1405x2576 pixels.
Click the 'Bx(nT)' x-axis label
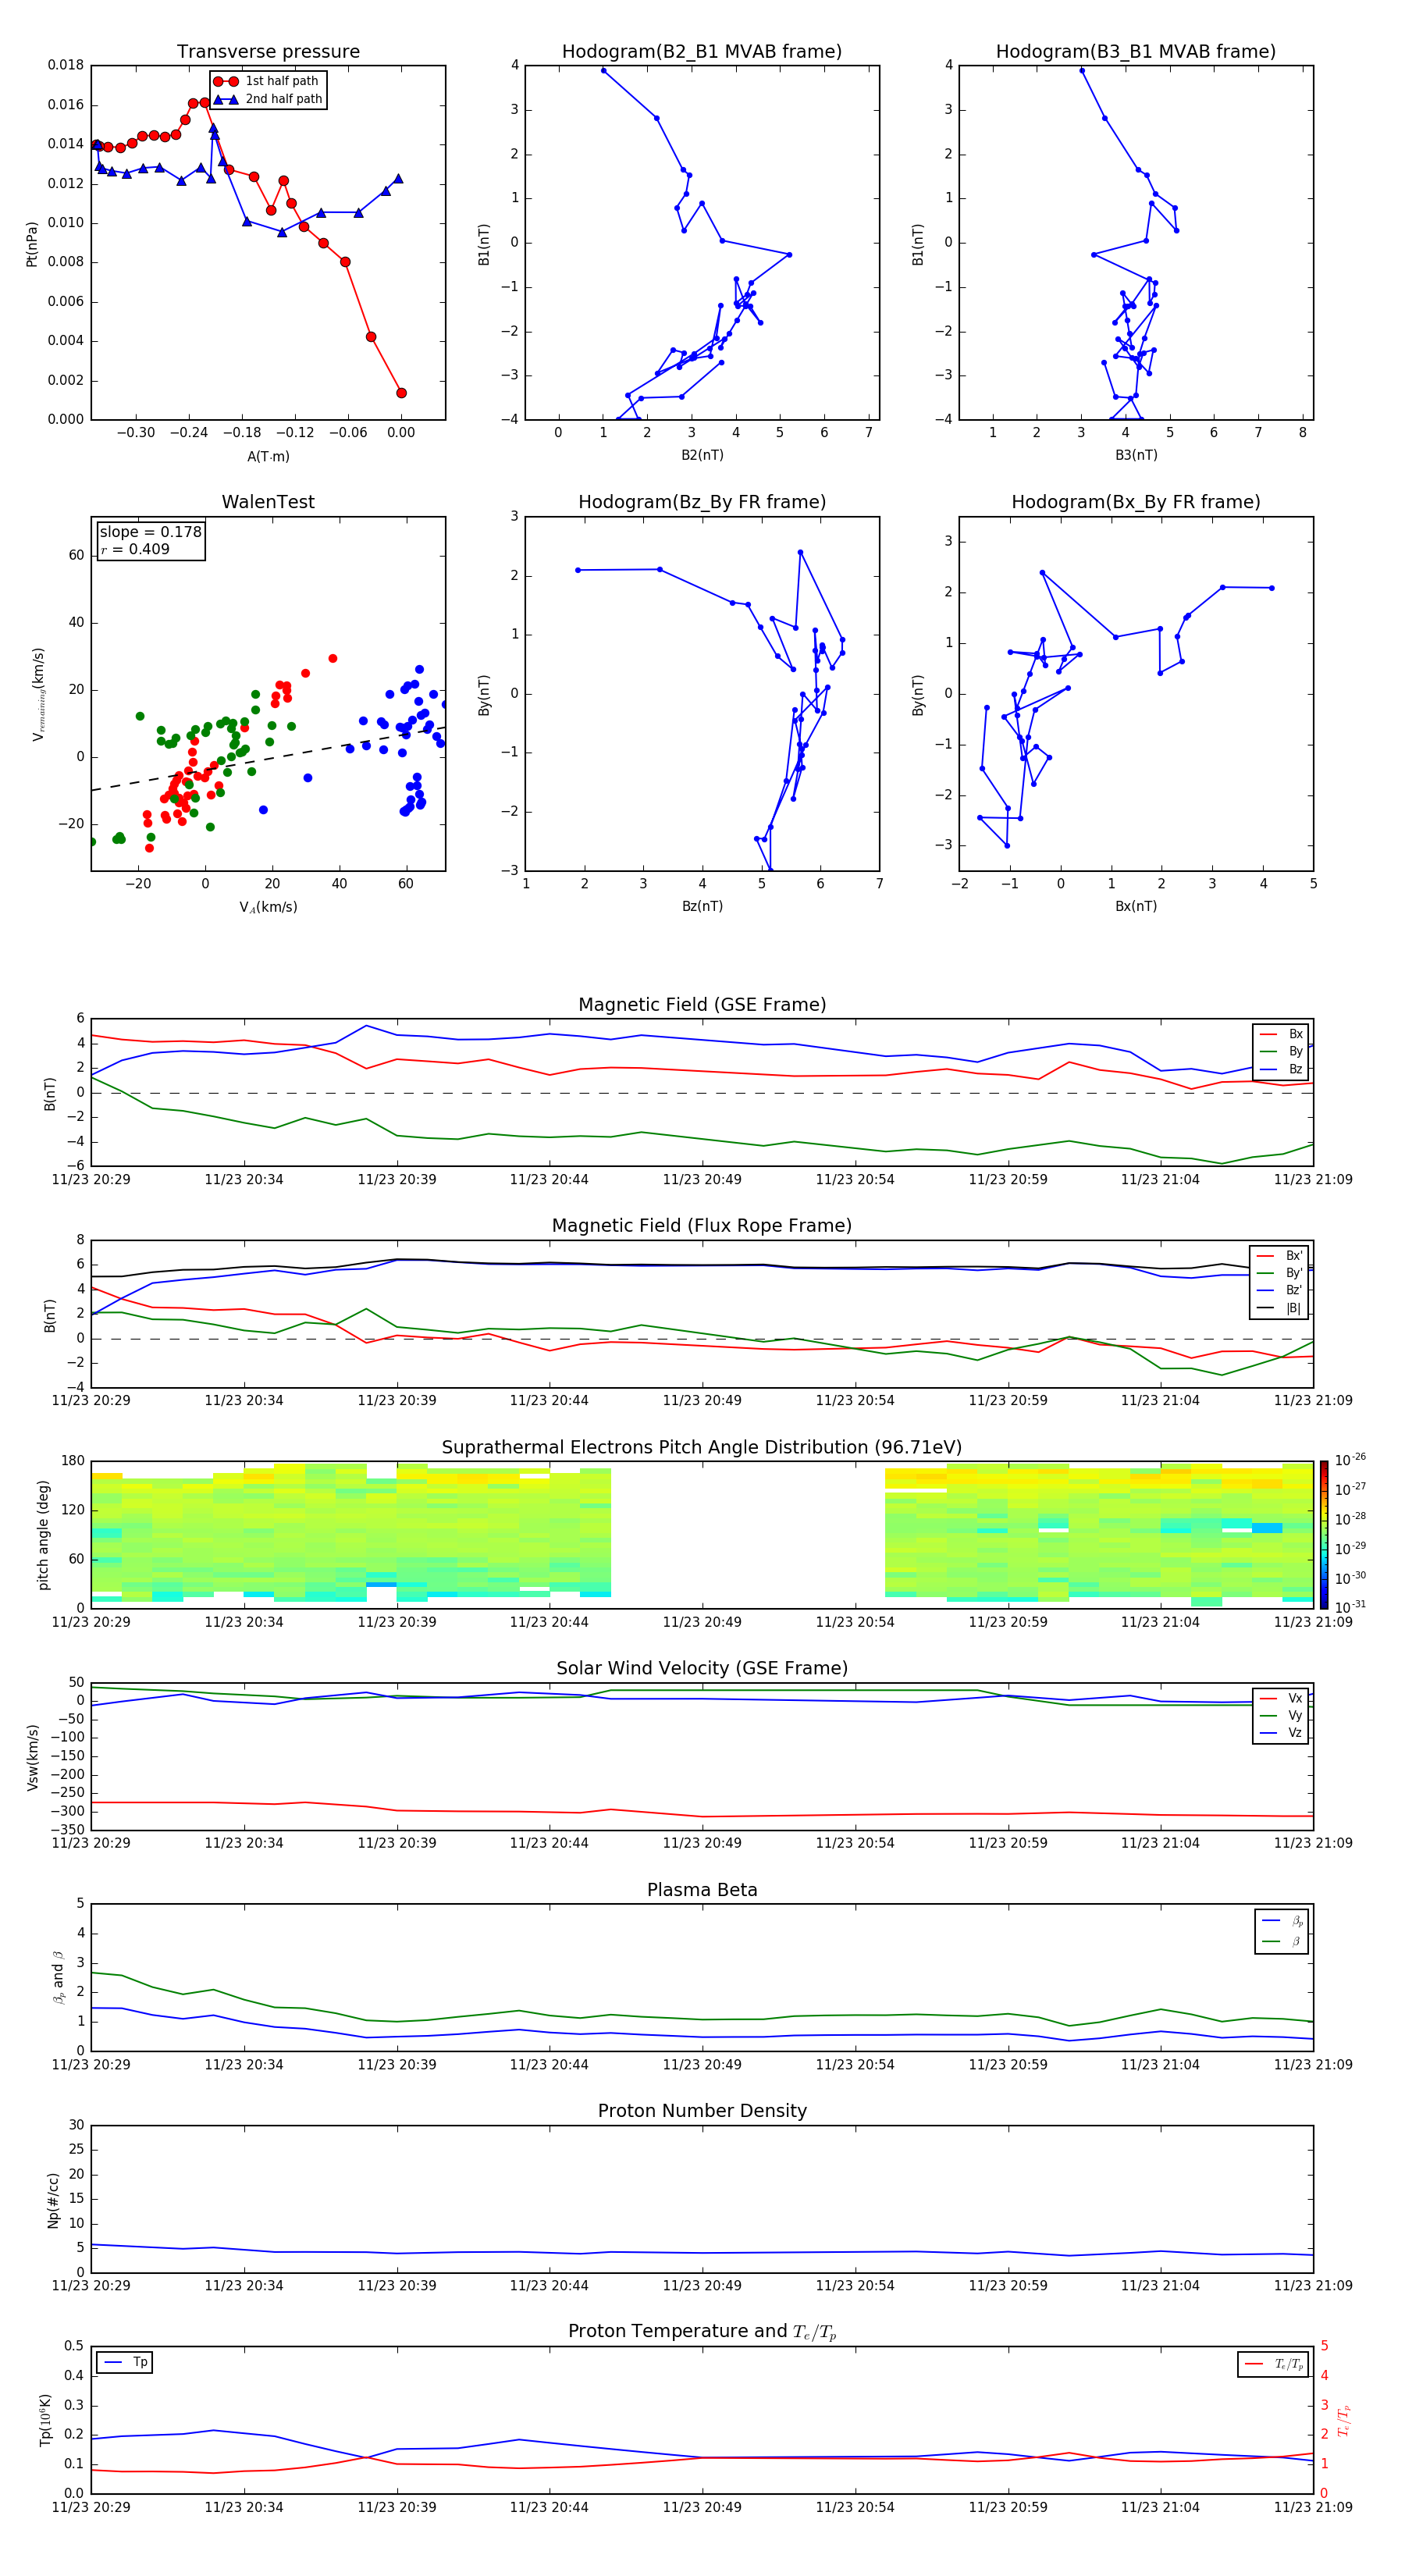[x=1136, y=906]
